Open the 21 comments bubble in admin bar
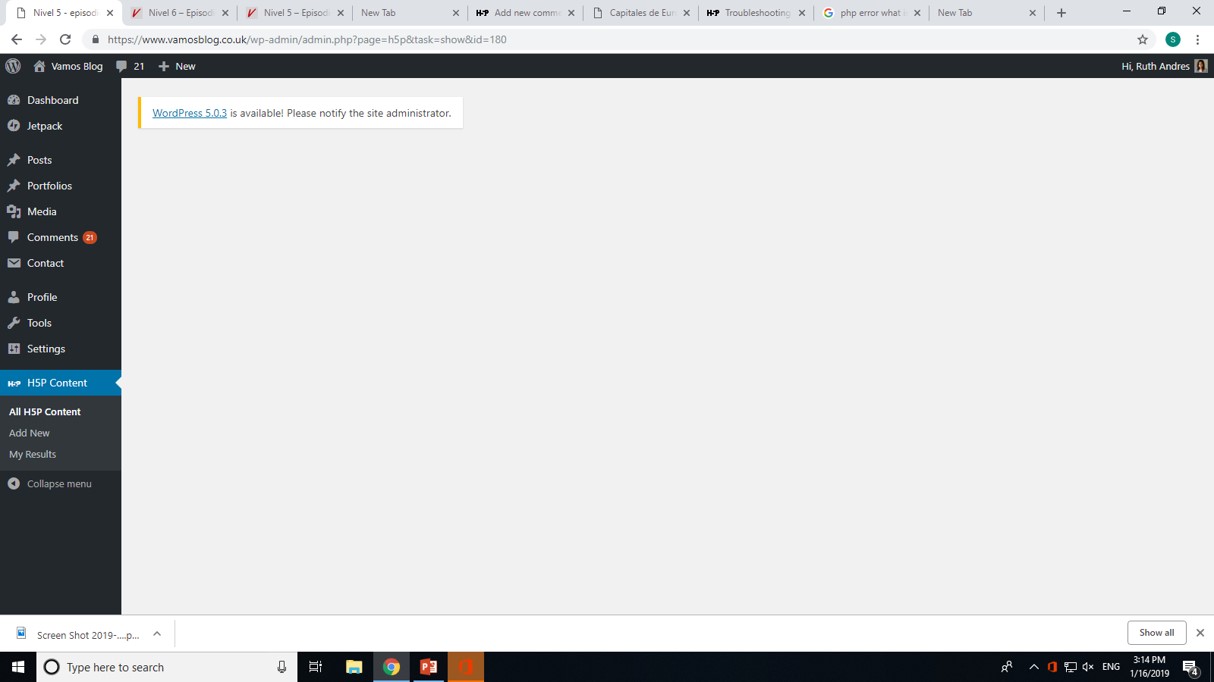Image resolution: width=1214 pixels, height=682 pixels. [x=130, y=66]
